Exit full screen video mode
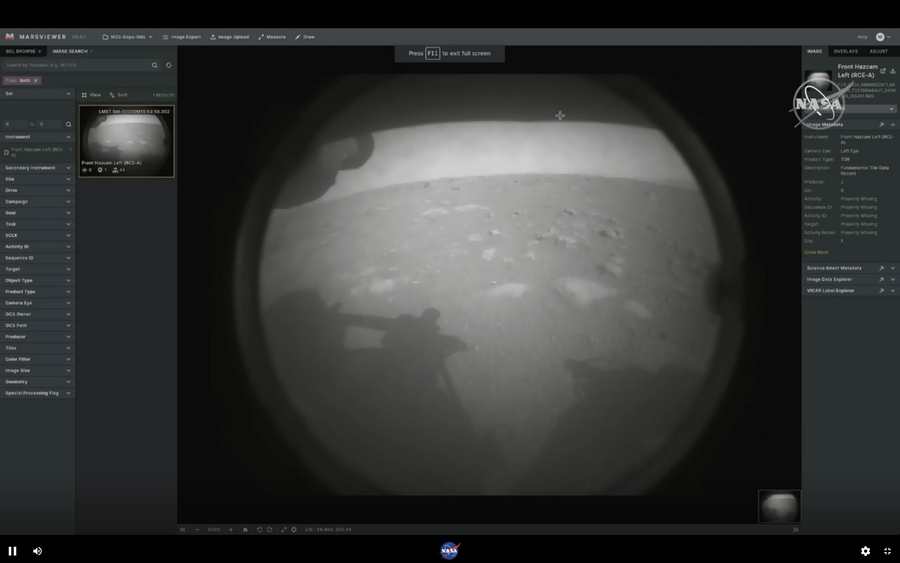This screenshot has height=563, width=900. 887,551
